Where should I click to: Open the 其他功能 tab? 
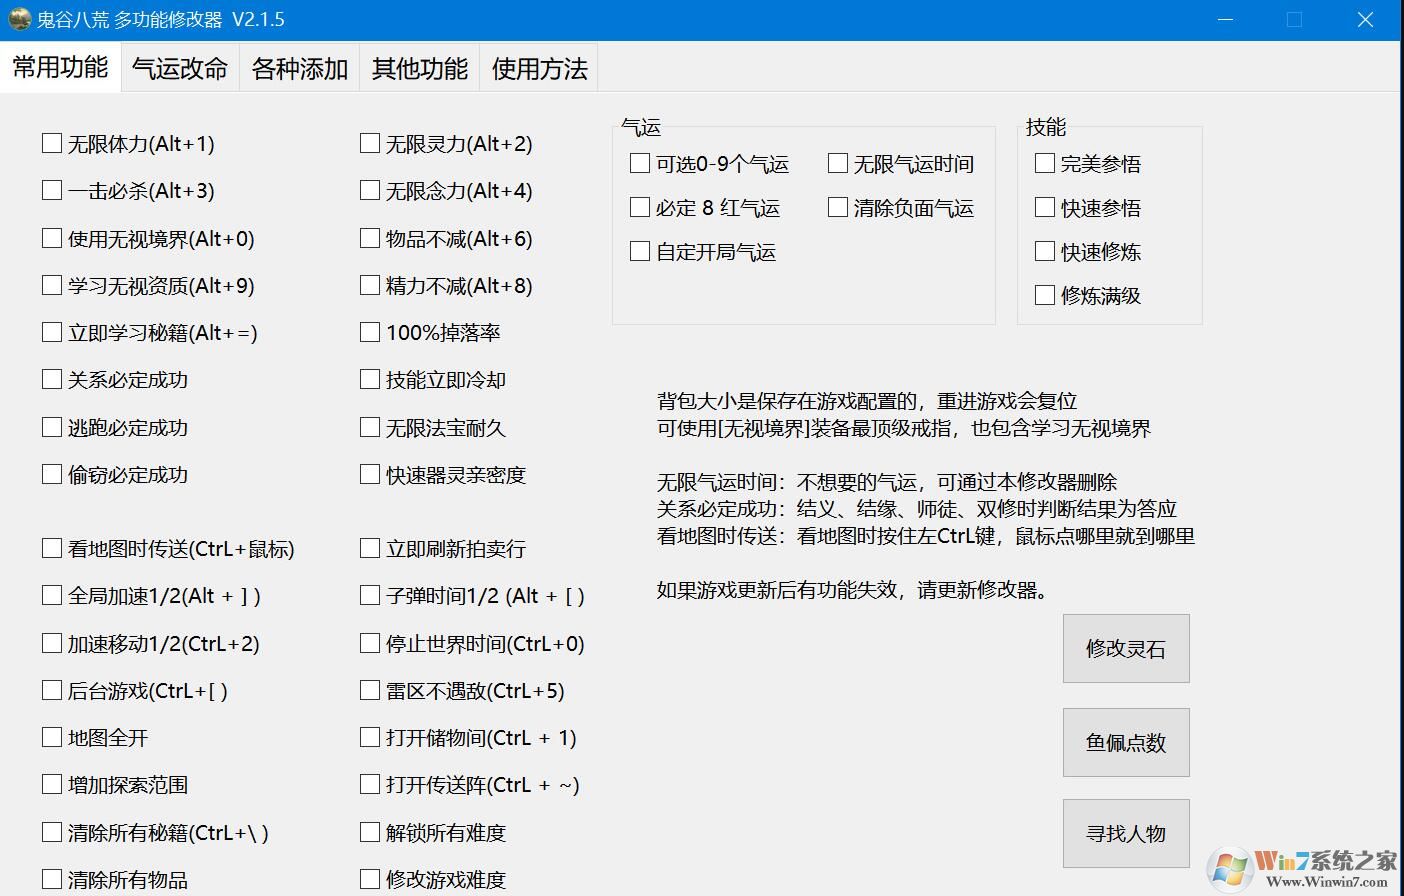pyautogui.click(x=419, y=67)
